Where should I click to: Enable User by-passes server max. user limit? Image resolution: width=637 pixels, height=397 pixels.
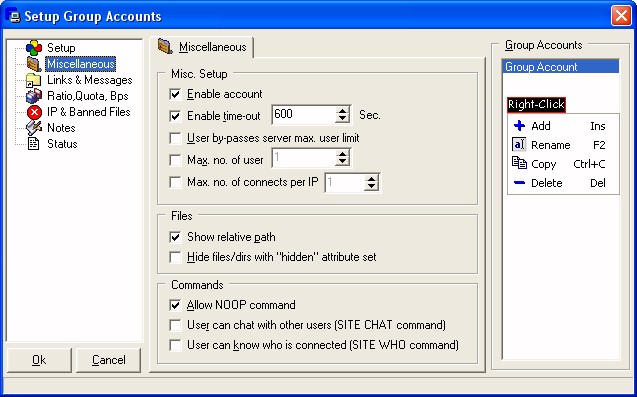click(175, 138)
